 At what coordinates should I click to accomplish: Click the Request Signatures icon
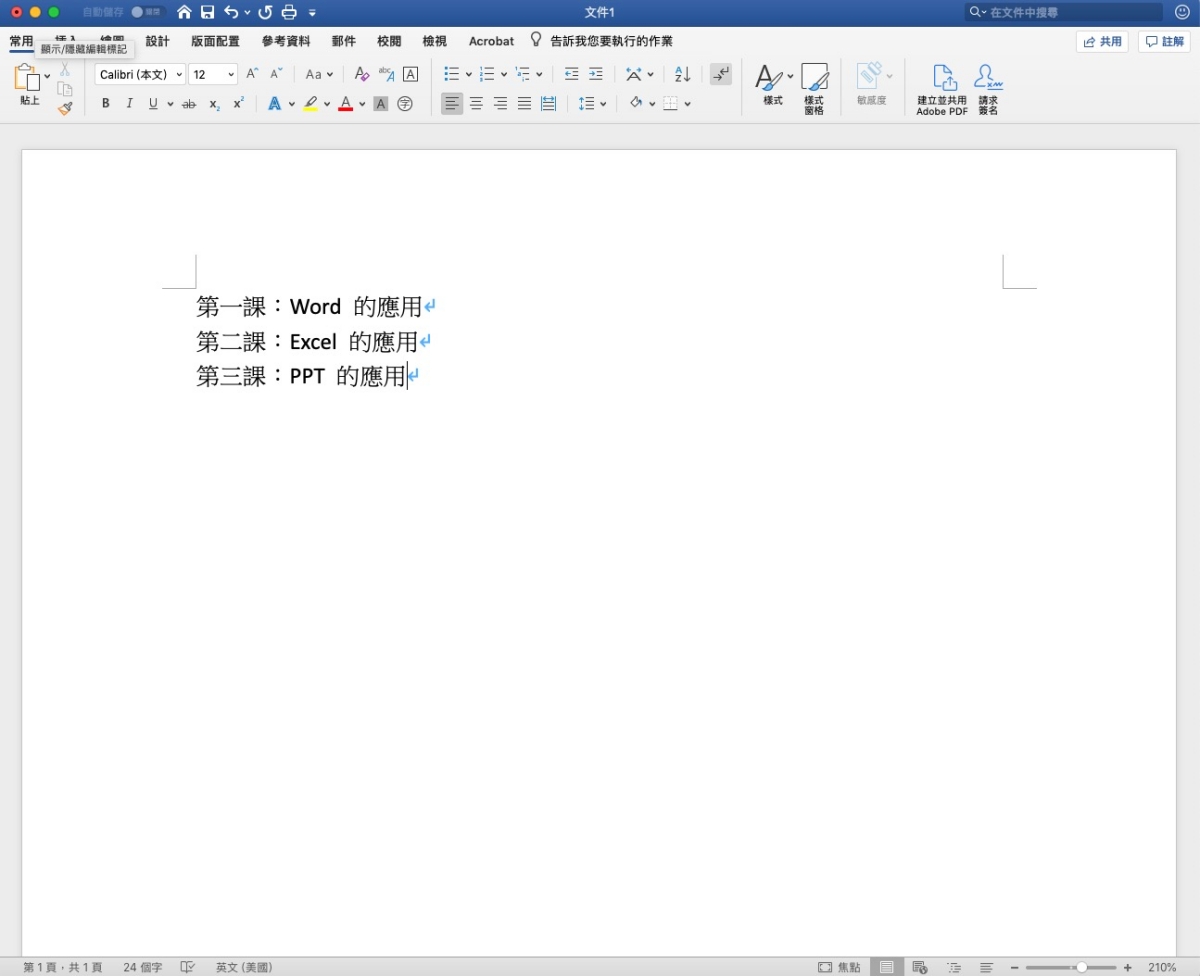(988, 89)
